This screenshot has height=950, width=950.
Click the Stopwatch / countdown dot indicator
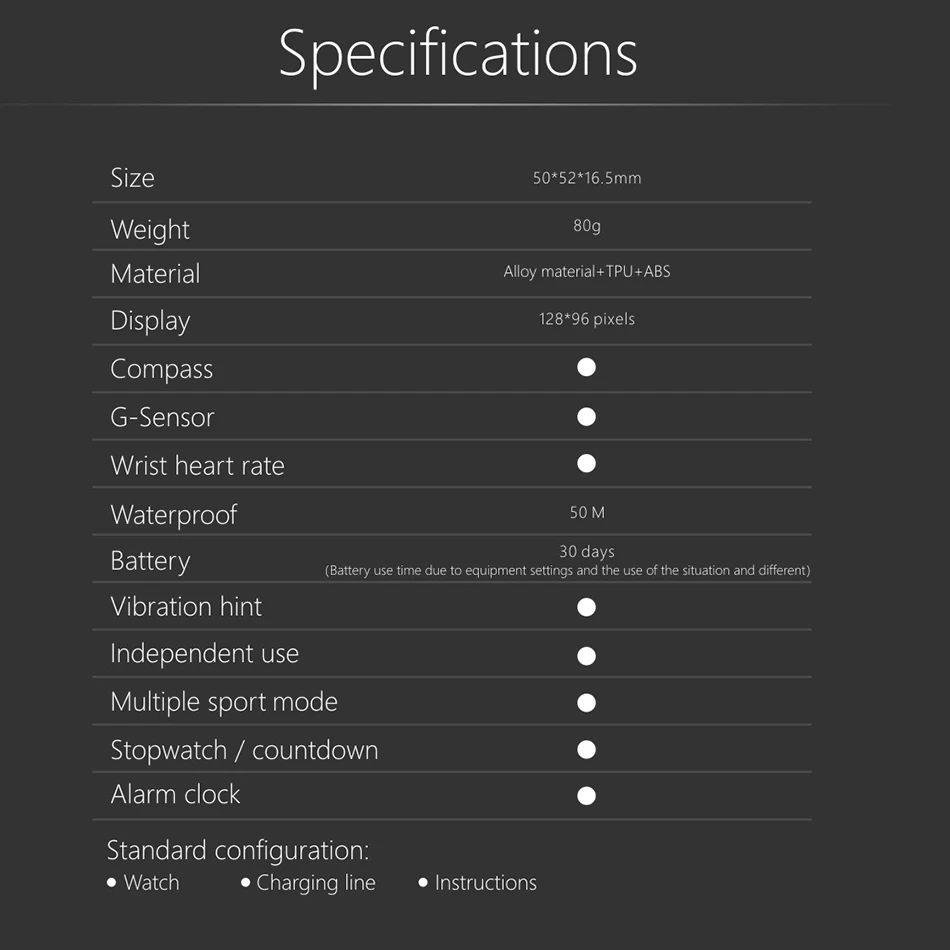coord(587,749)
